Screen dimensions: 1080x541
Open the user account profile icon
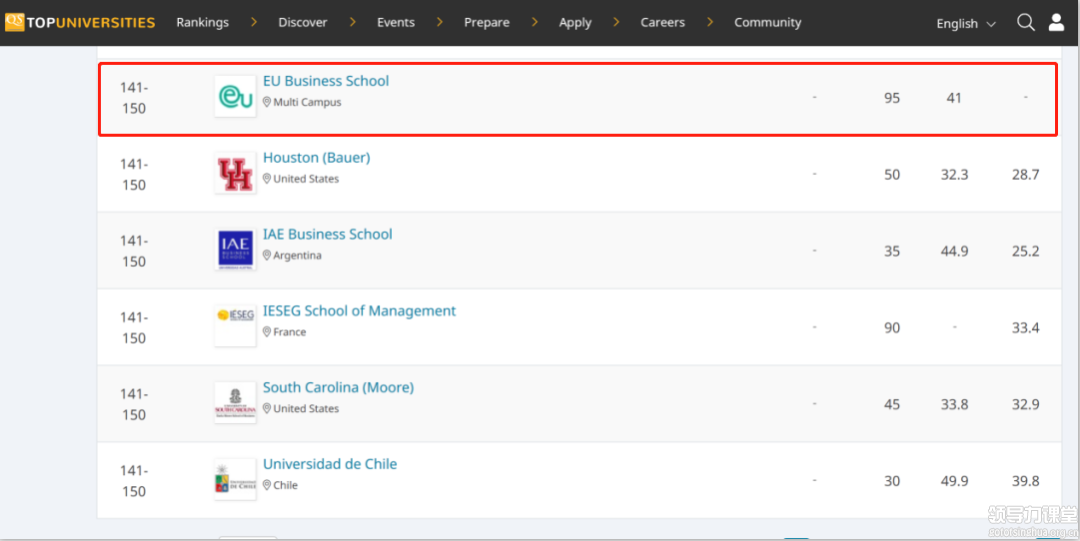point(1057,23)
